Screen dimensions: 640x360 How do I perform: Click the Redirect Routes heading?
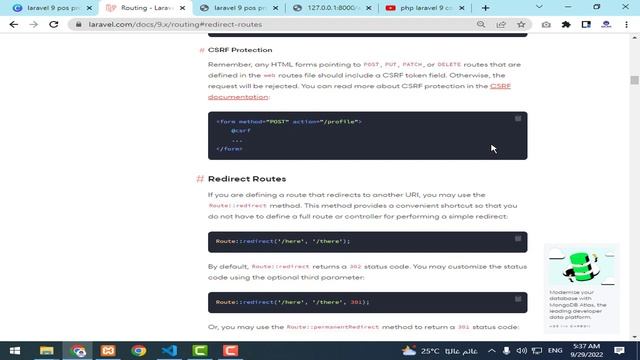tap(247, 179)
